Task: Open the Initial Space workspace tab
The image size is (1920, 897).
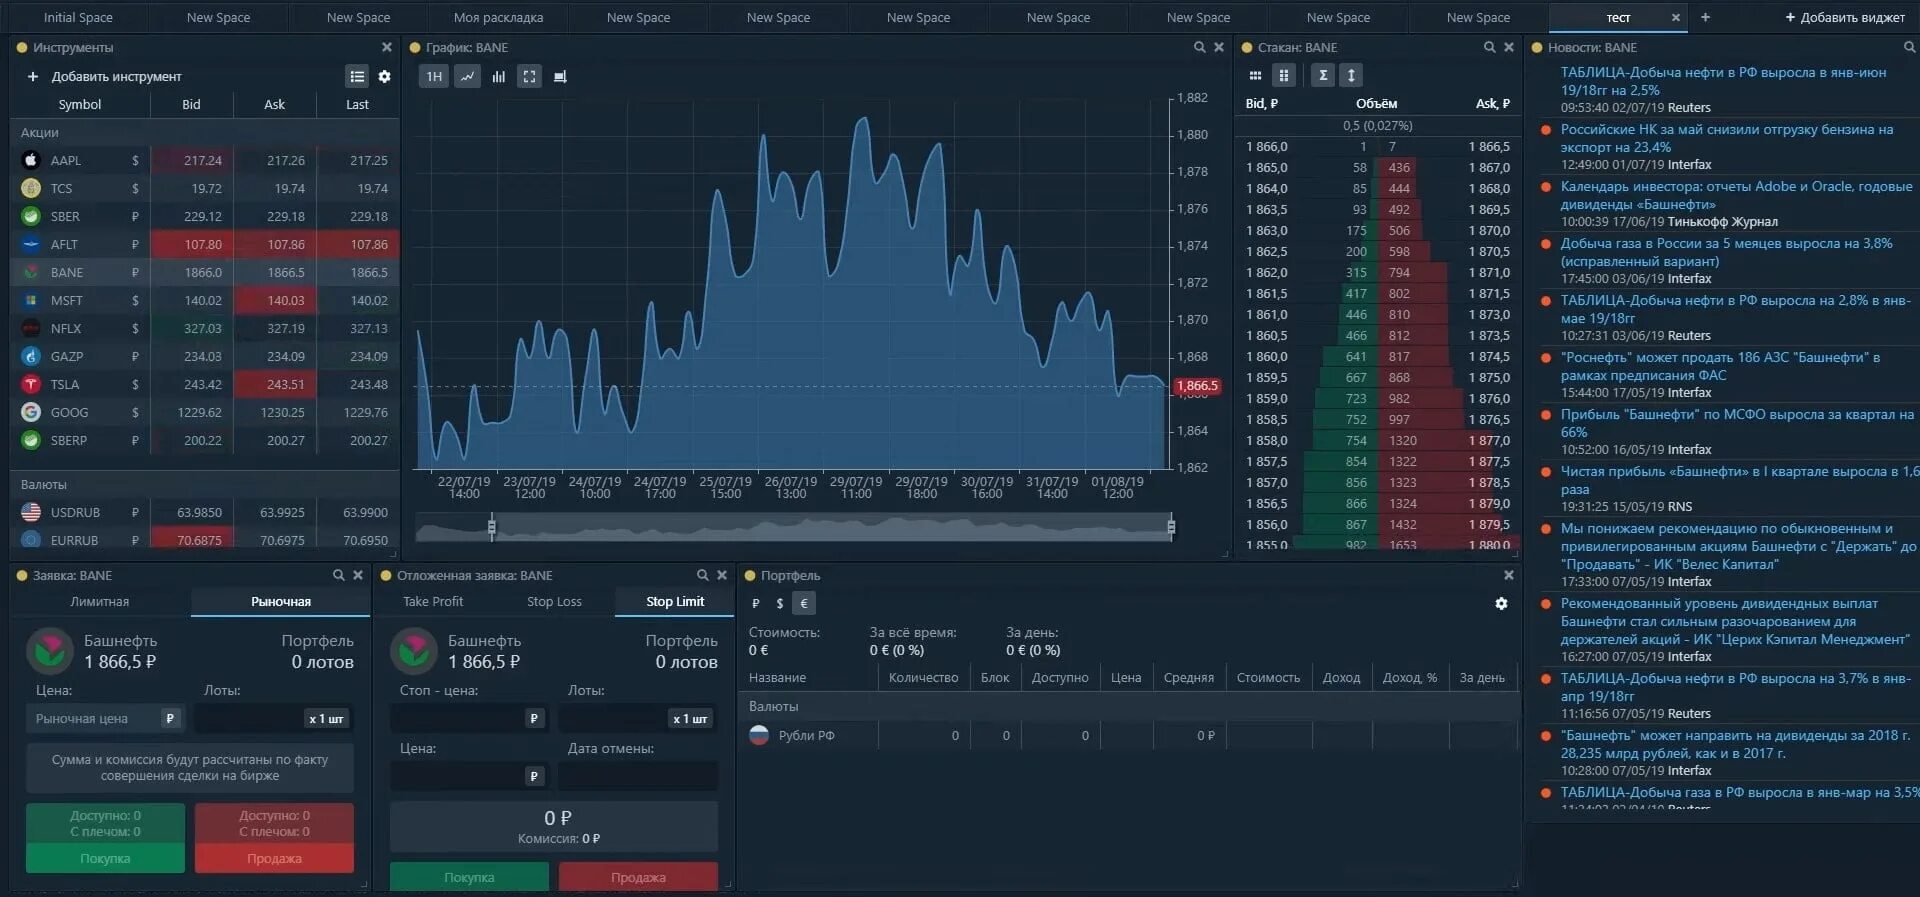Action: pos(78,17)
